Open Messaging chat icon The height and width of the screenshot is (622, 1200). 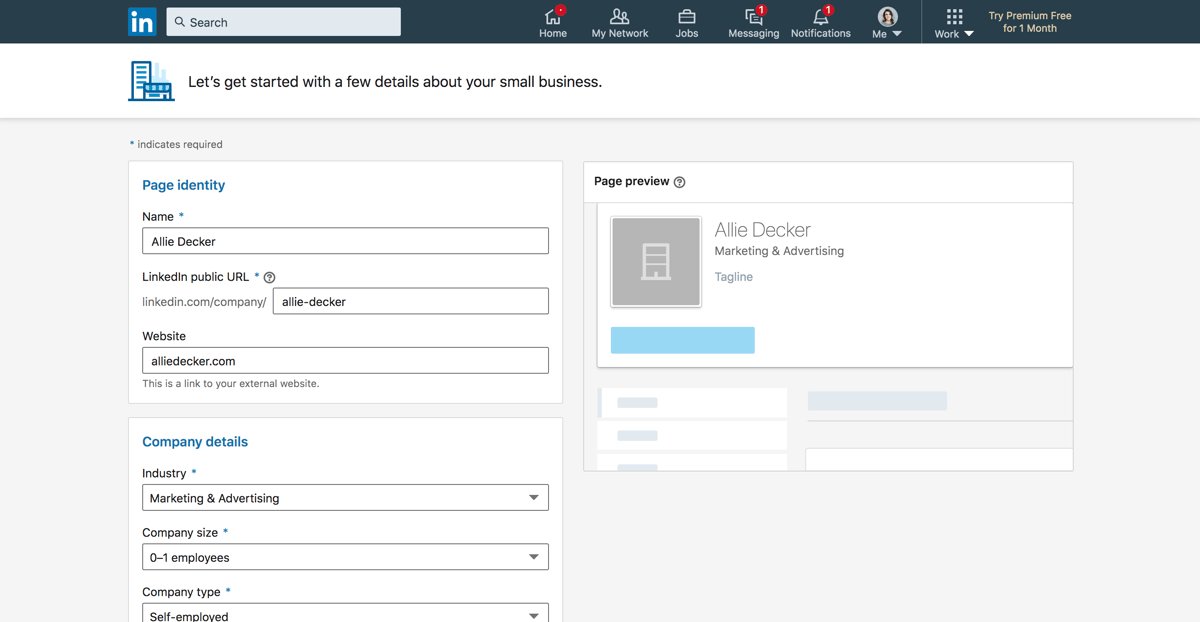(753, 17)
